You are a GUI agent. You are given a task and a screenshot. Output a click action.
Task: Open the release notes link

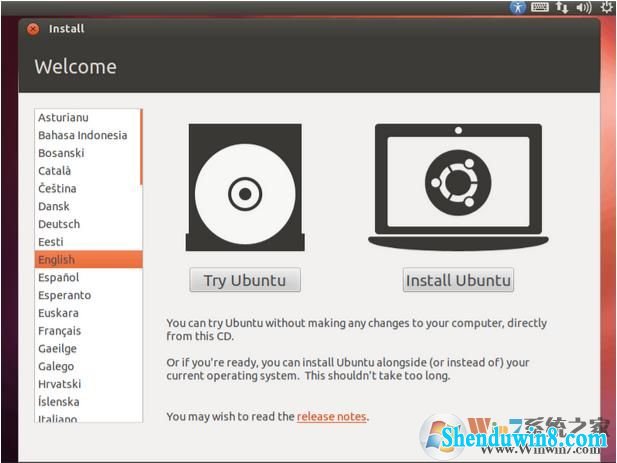click(x=331, y=417)
